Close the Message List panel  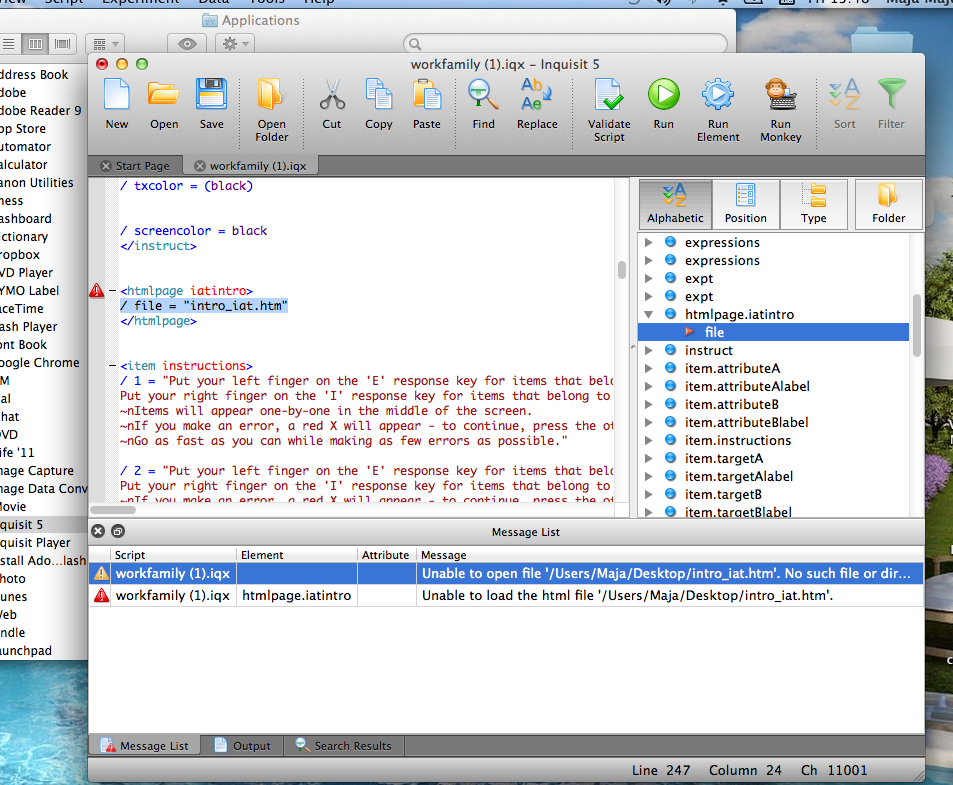pyautogui.click(x=98, y=531)
